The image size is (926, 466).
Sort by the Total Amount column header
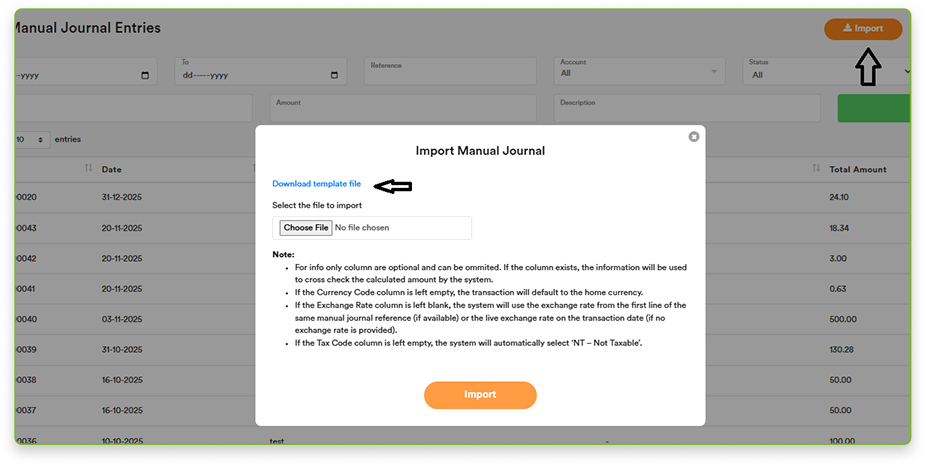(857, 169)
